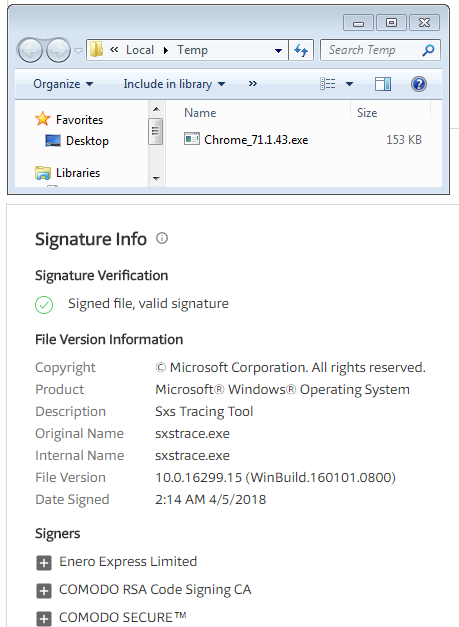Refresh the Temp folder view

(301, 50)
